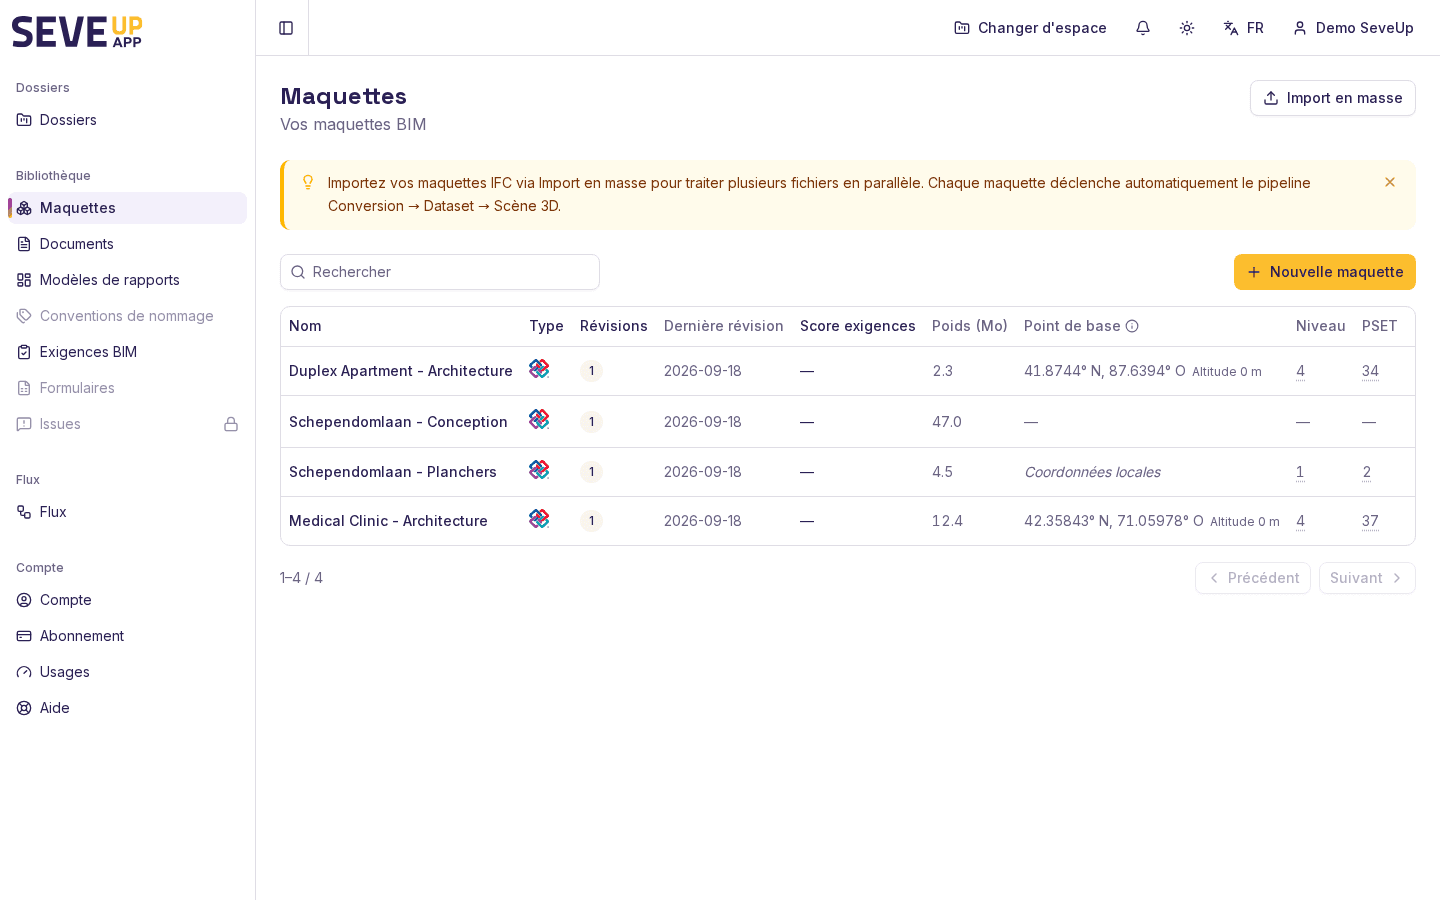This screenshot has width=1440, height=900.
Task: Open Documents in the sidebar
Action: coord(128,244)
